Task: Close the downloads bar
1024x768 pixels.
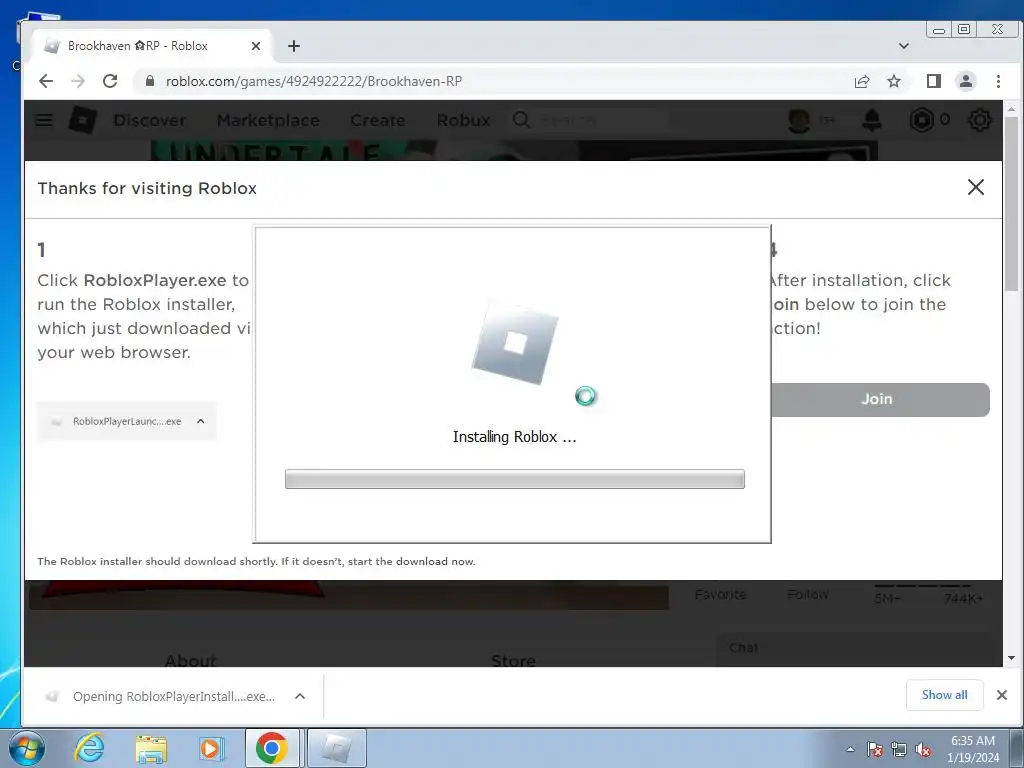Action: (x=1002, y=695)
